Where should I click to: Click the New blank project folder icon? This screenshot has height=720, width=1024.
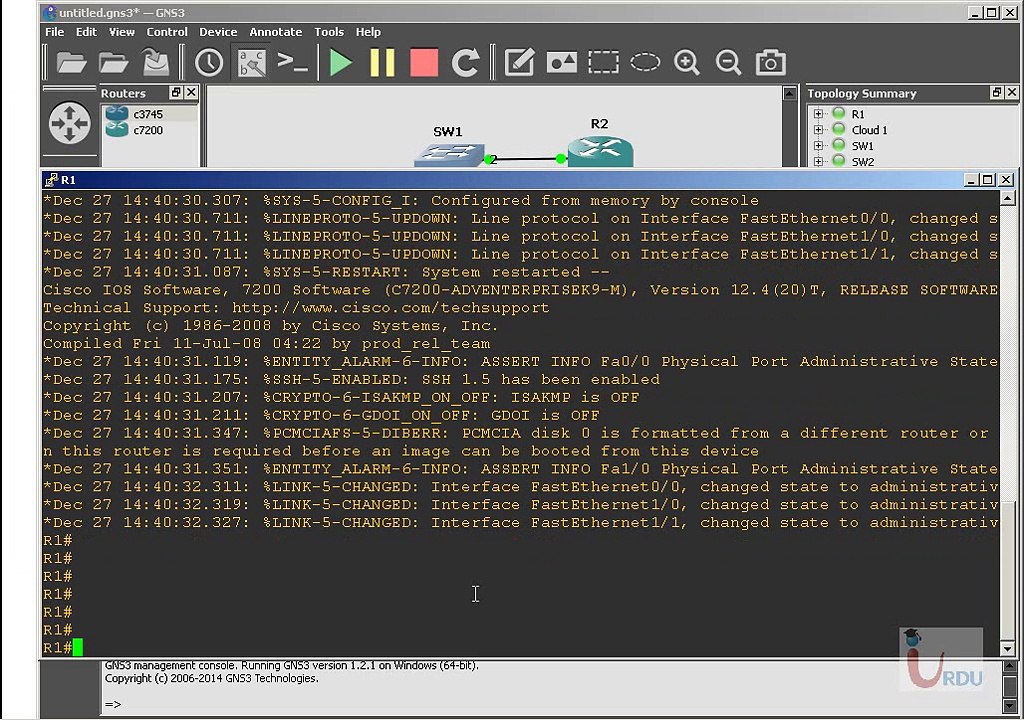[x=71, y=63]
